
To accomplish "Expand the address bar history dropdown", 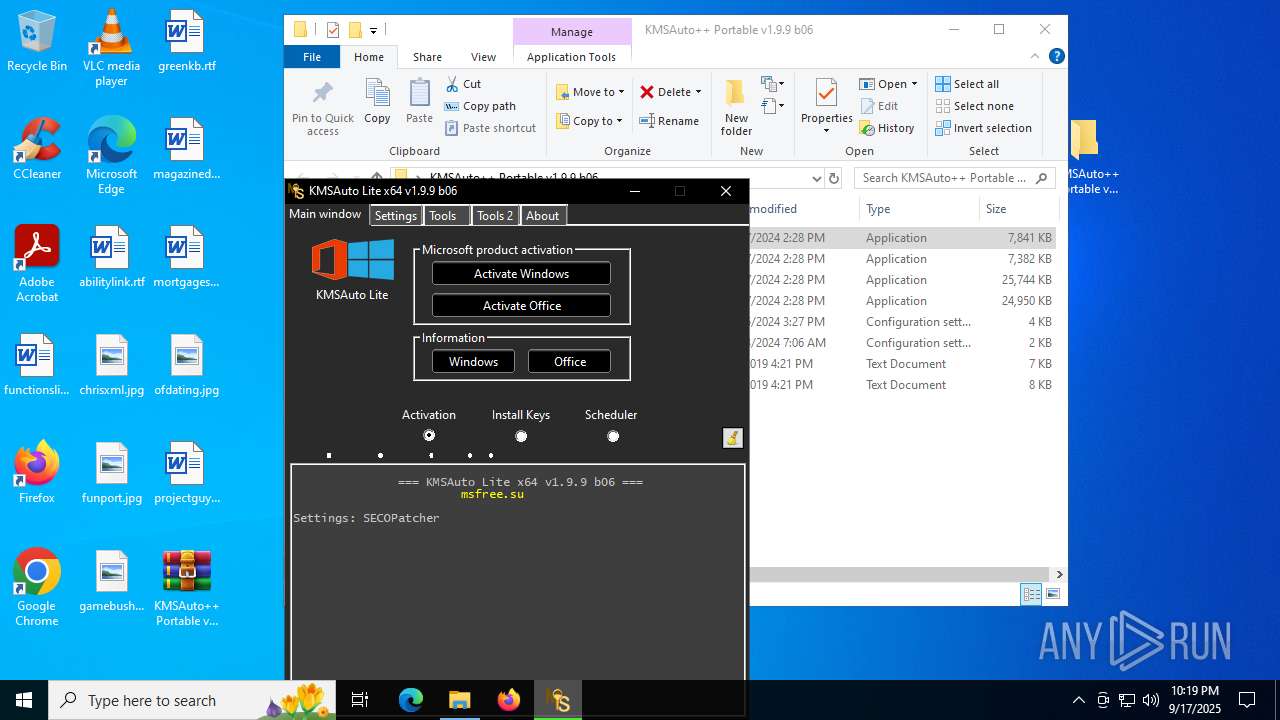I will [816, 178].
